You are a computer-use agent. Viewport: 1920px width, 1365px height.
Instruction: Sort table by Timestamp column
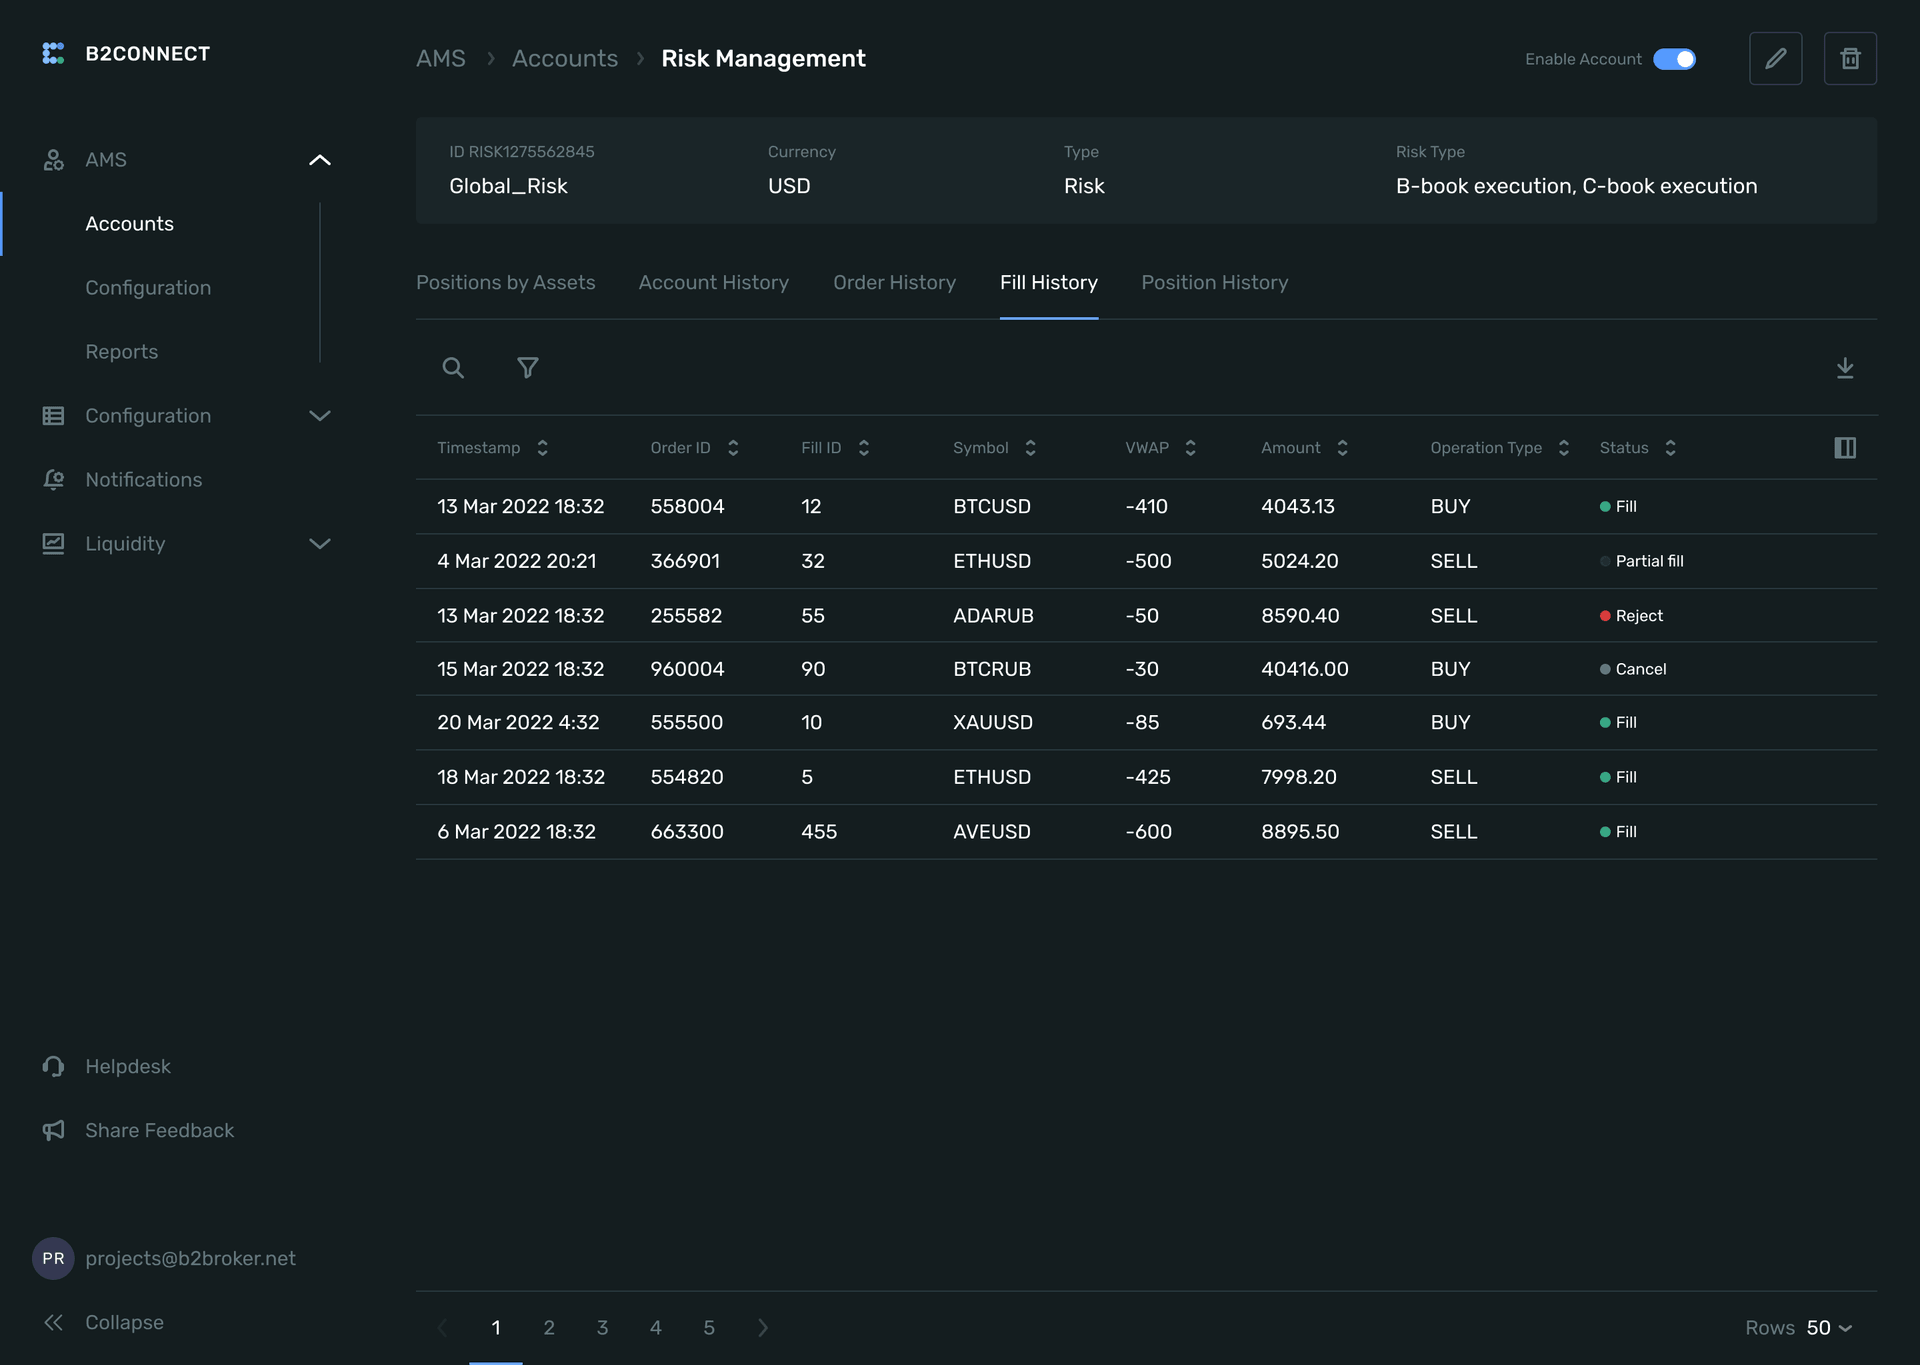(542, 448)
